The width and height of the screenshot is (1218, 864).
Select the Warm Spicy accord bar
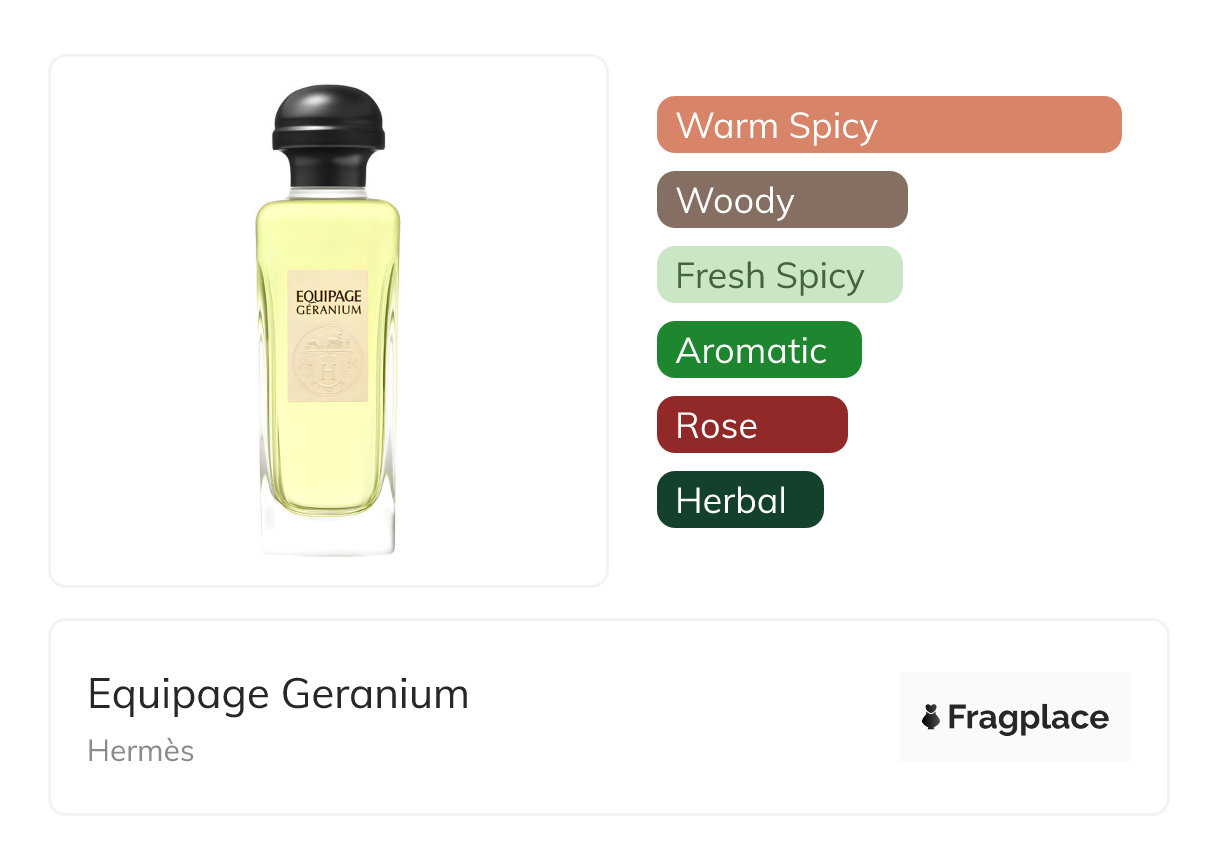click(888, 125)
